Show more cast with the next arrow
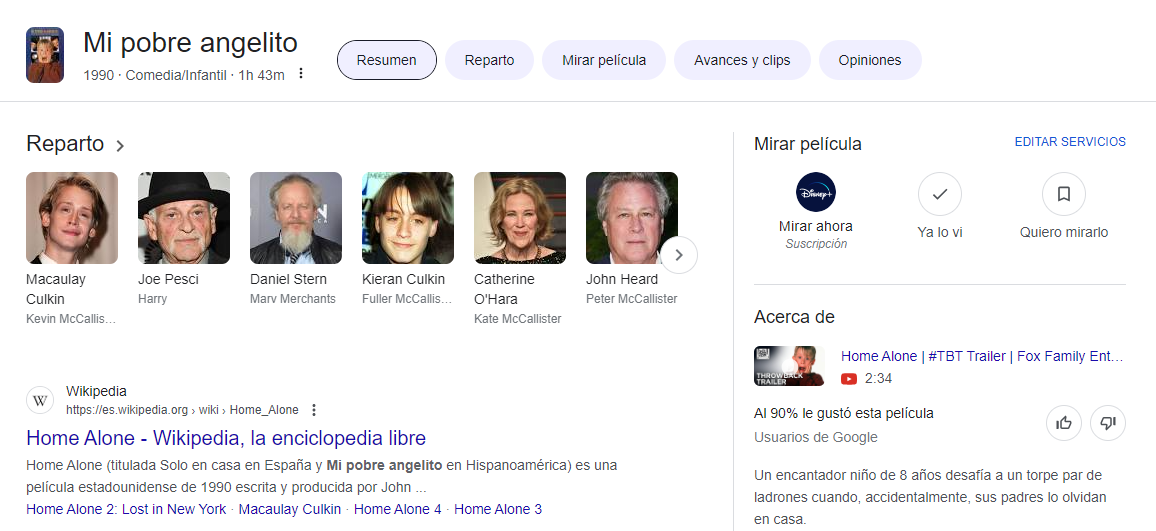Image resolution: width=1156 pixels, height=531 pixels. click(679, 255)
